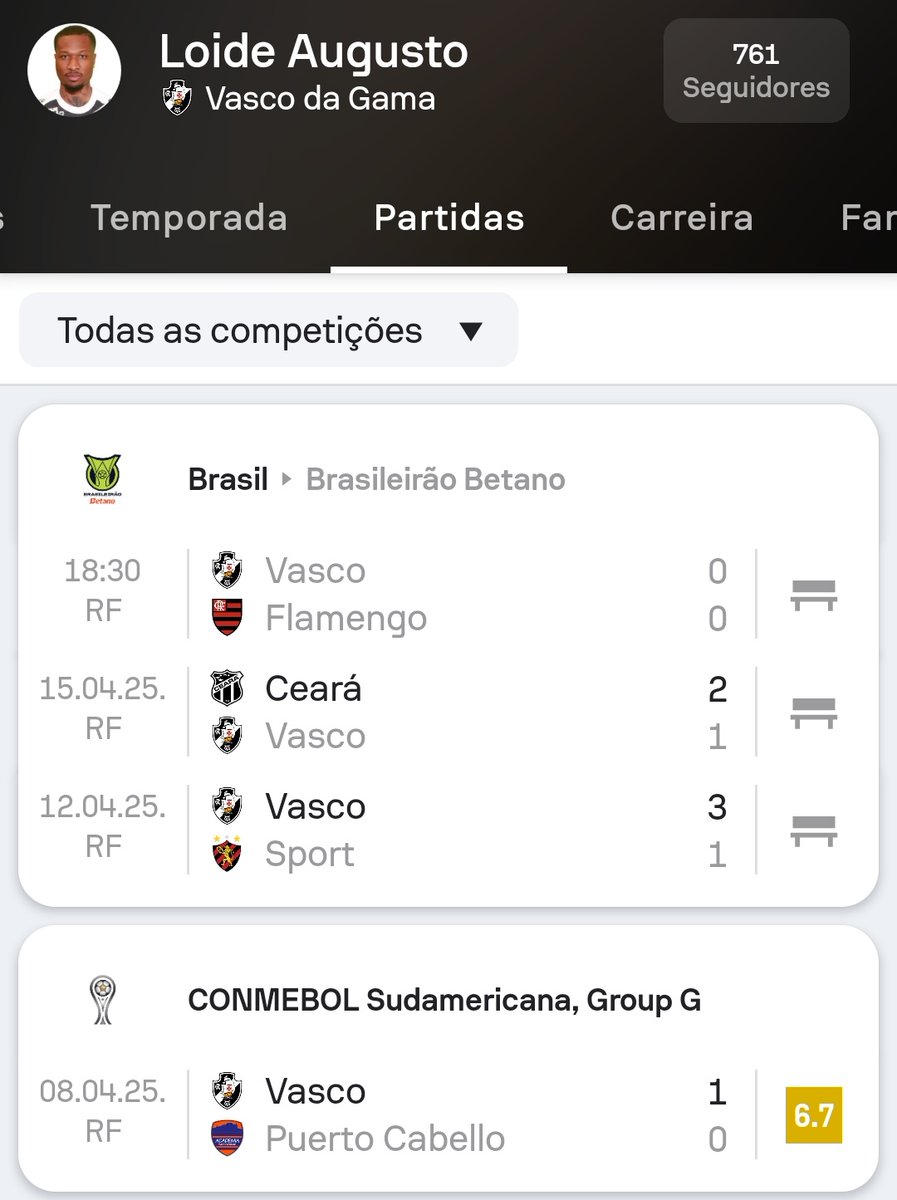
Task: Click the Flamengo club crest
Action: click(x=227, y=618)
